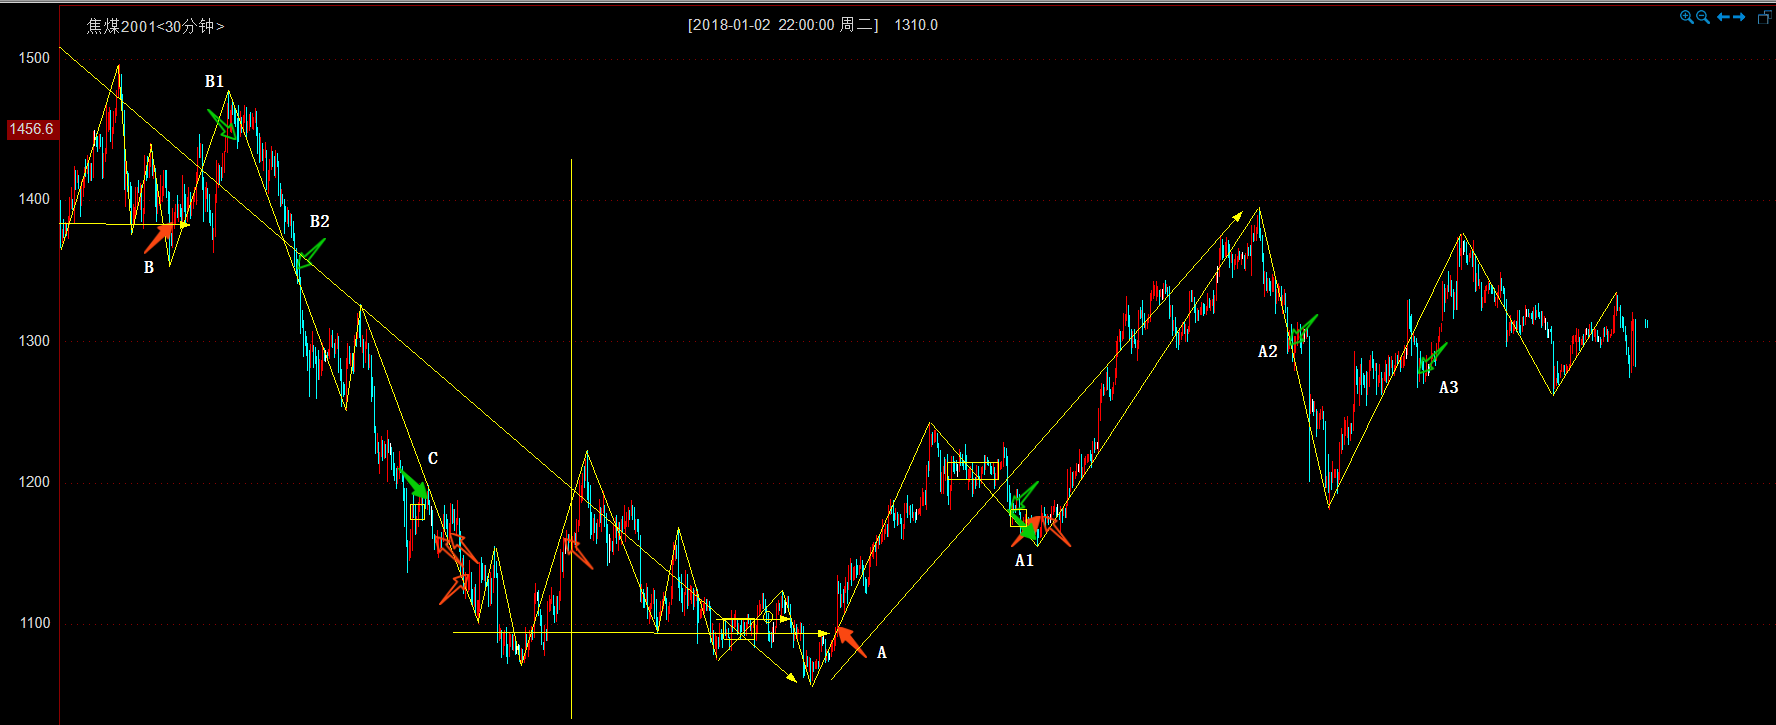Select the chart title 焦煤2001<30分钟>

tap(155, 26)
